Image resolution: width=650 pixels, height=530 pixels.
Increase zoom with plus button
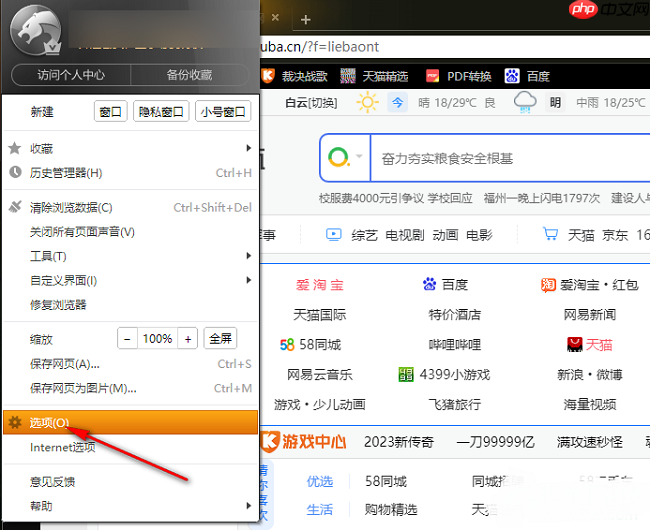click(188, 339)
